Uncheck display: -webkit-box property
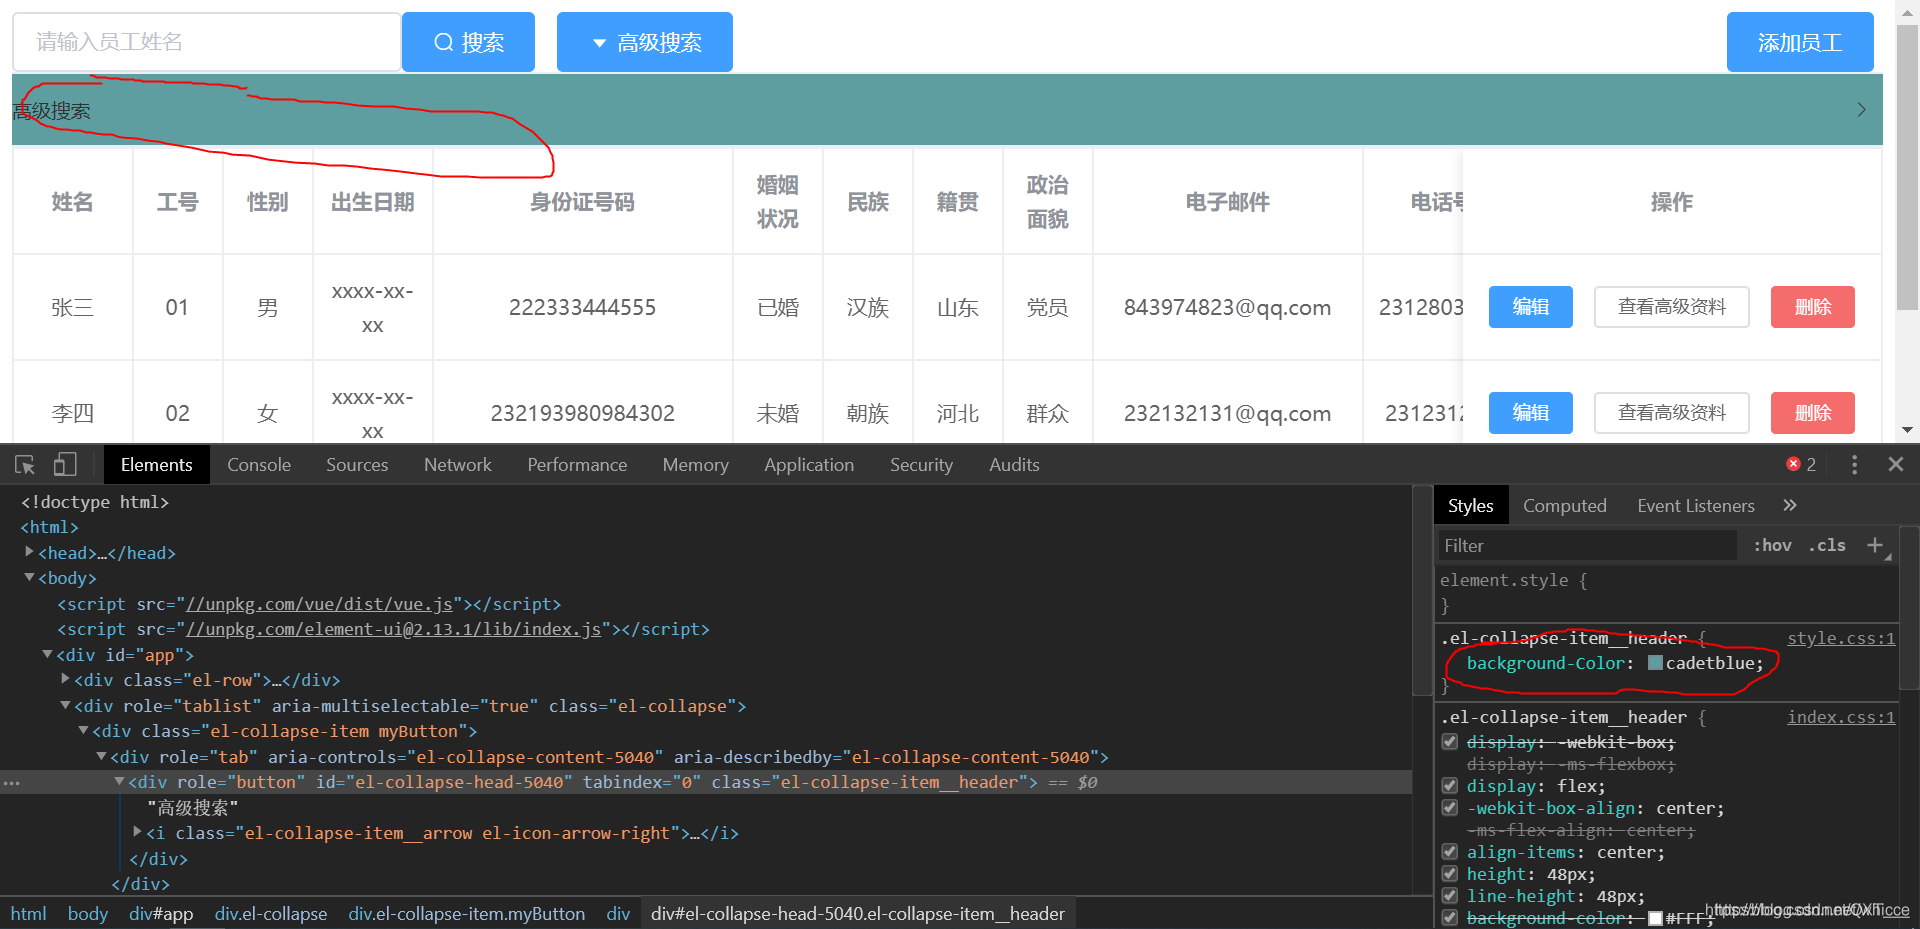 click(x=1449, y=742)
